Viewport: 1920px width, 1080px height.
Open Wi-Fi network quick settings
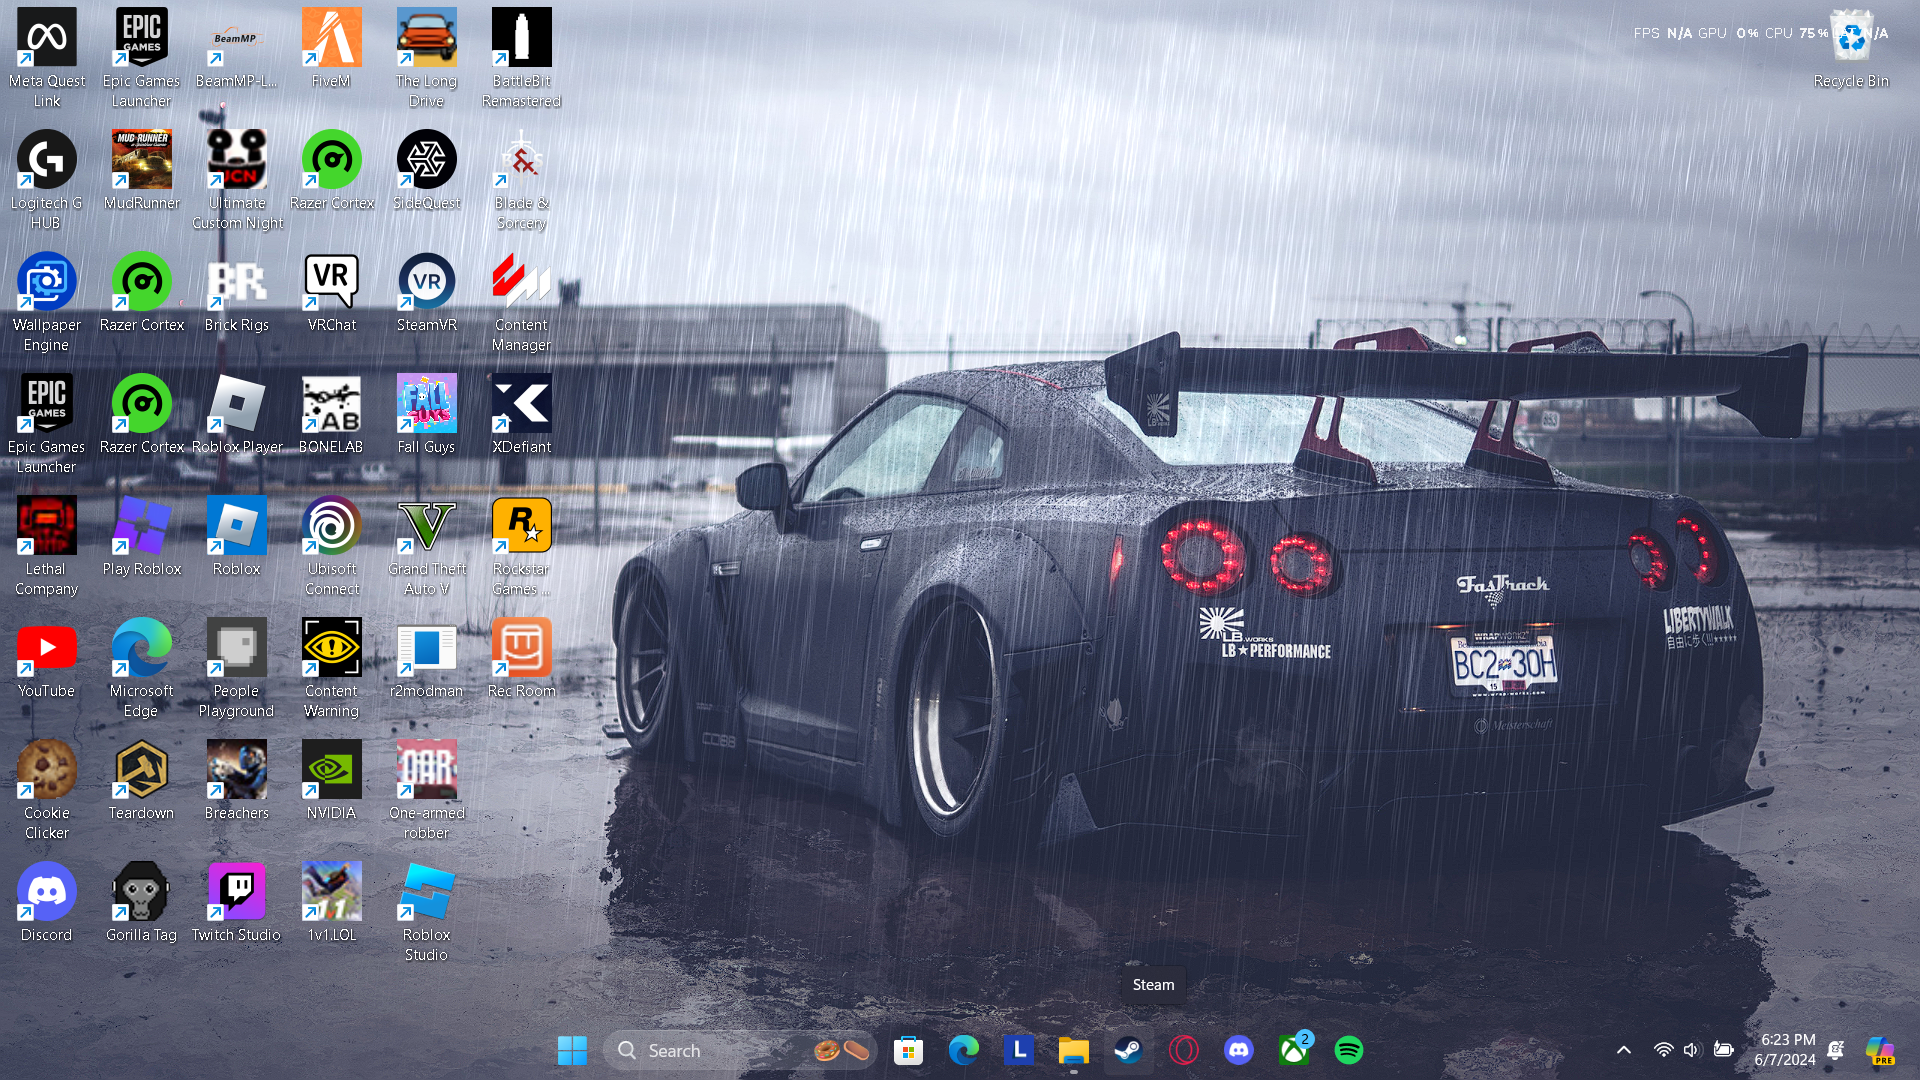pos(1663,1050)
